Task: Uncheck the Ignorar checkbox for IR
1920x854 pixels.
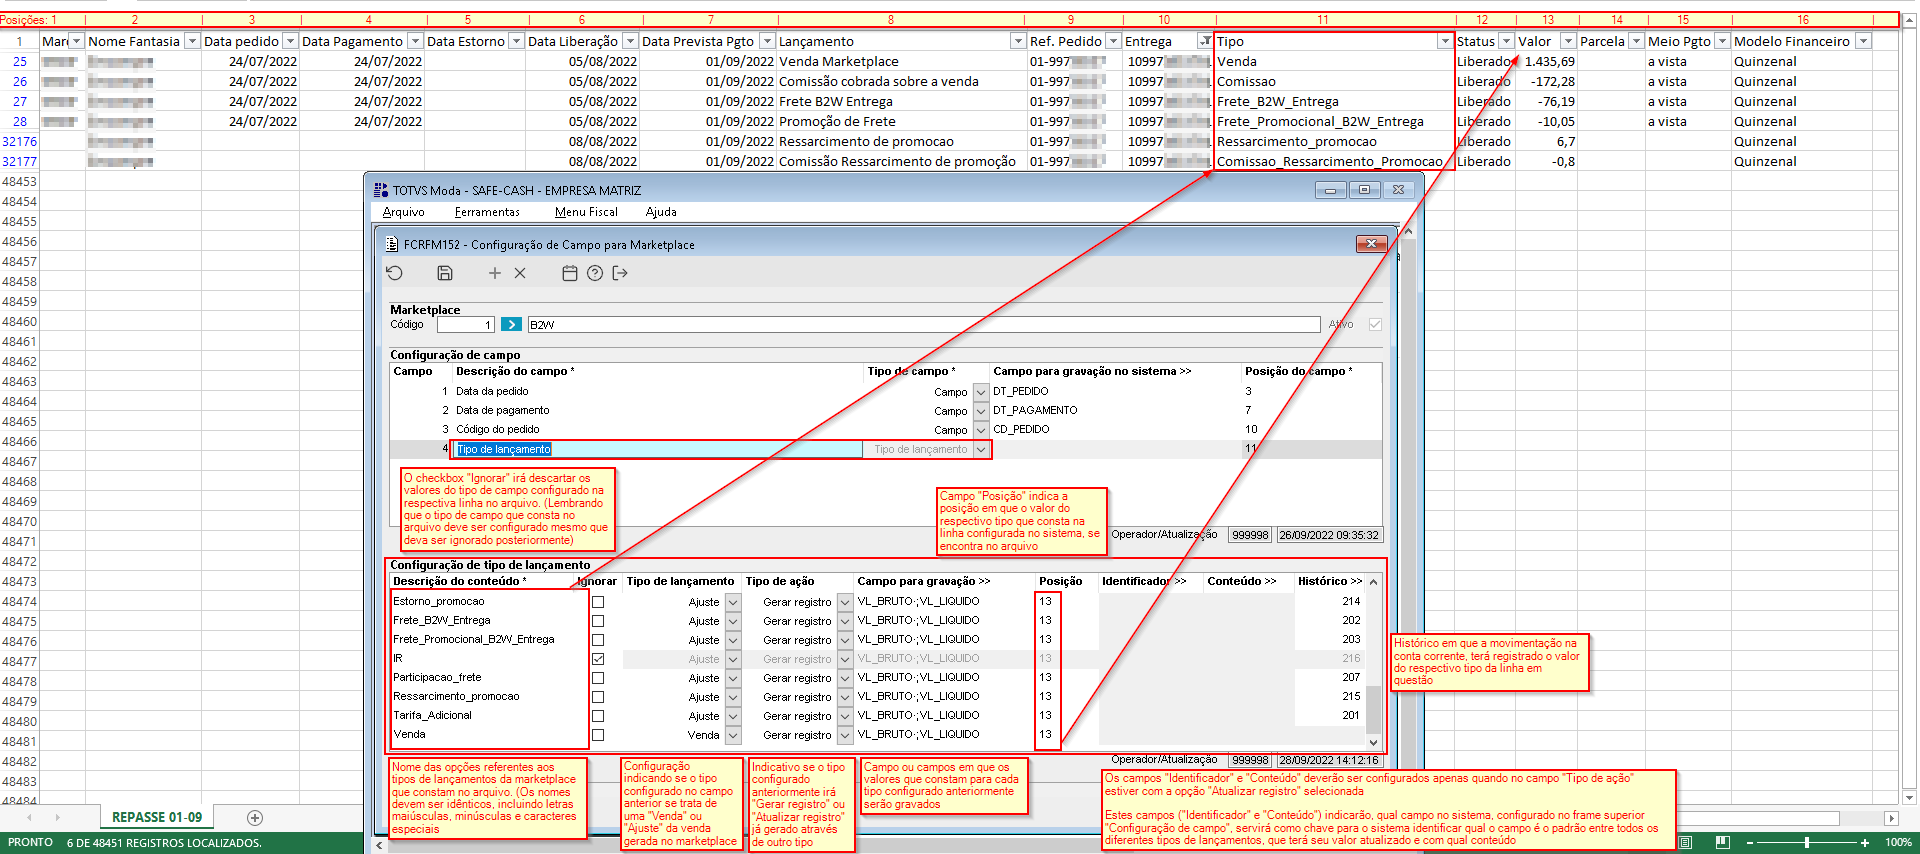Action: [598, 659]
